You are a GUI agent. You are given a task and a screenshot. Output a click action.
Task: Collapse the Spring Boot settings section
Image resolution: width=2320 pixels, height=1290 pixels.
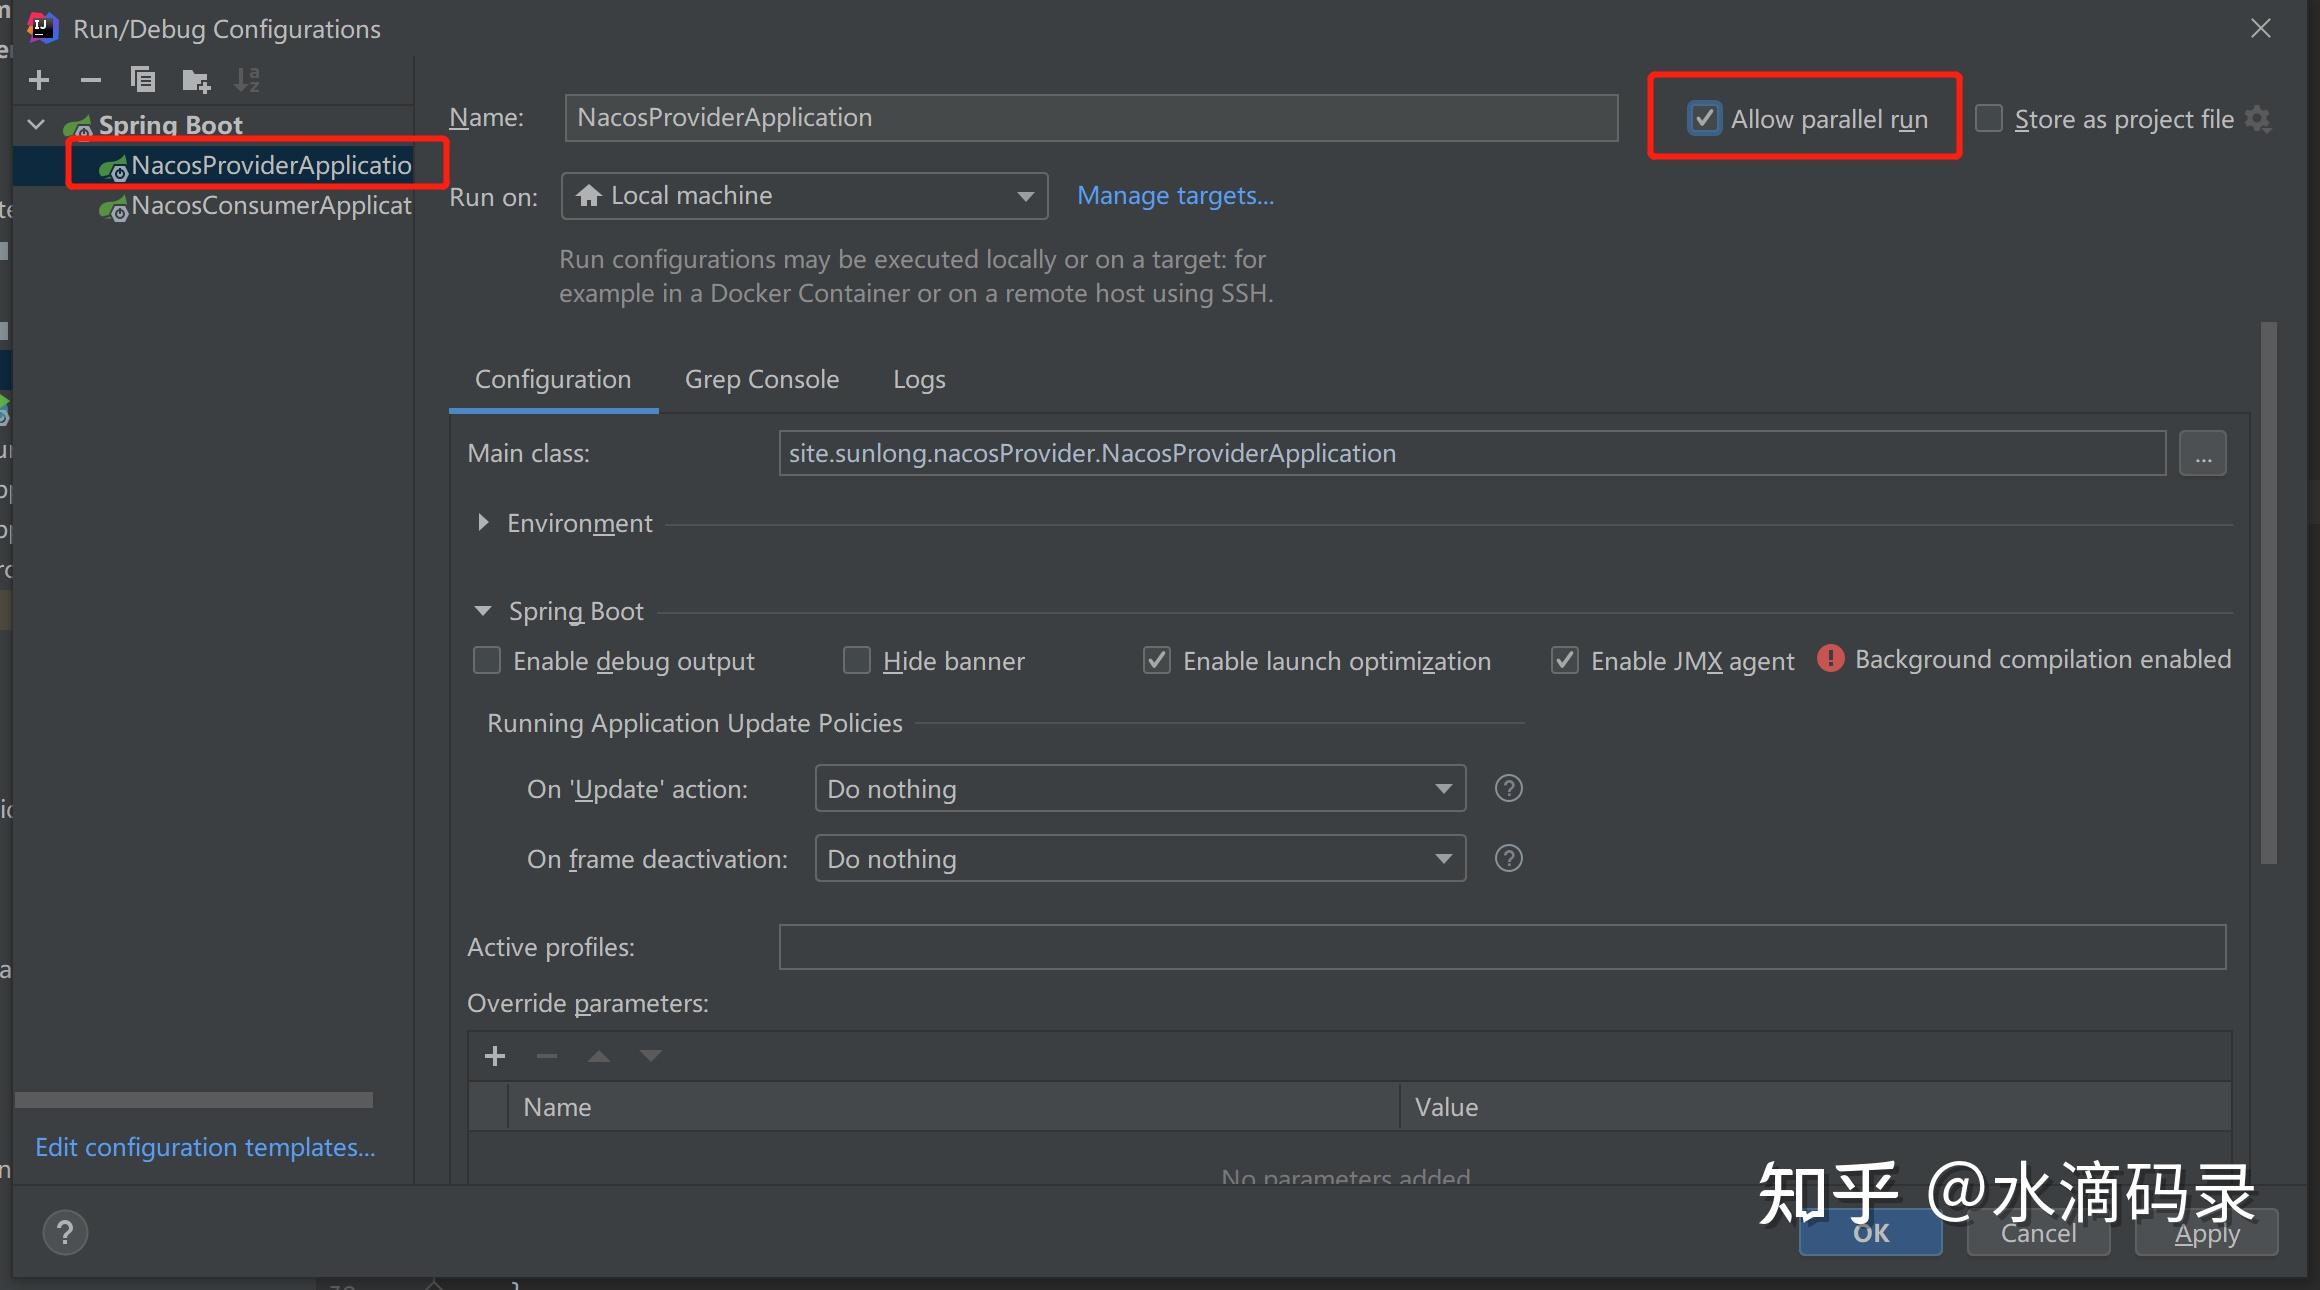tap(483, 611)
